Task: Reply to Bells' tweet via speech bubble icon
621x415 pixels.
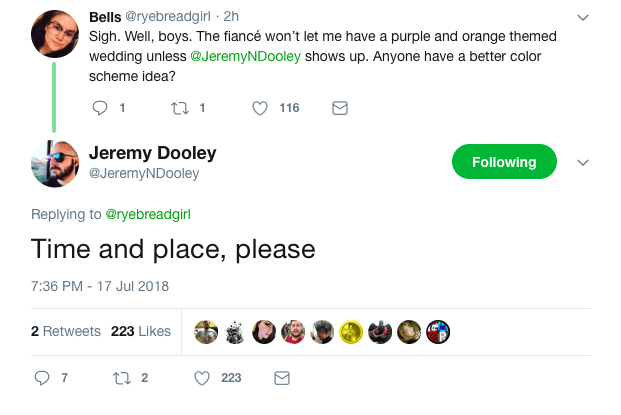Action: (x=99, y=108)
